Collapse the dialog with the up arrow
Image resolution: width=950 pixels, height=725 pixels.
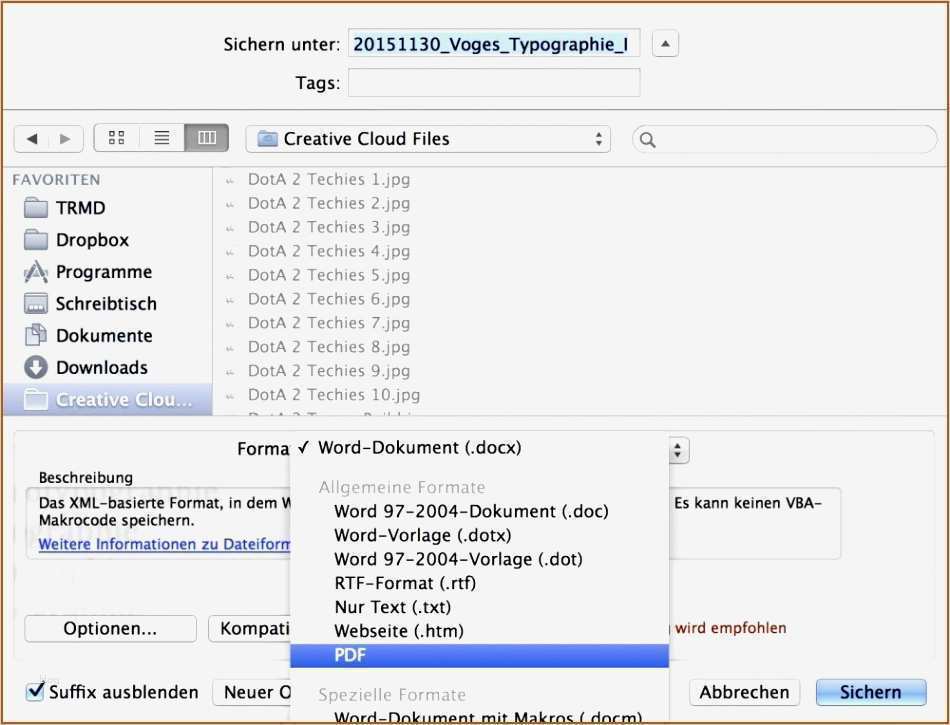(665, 43)
